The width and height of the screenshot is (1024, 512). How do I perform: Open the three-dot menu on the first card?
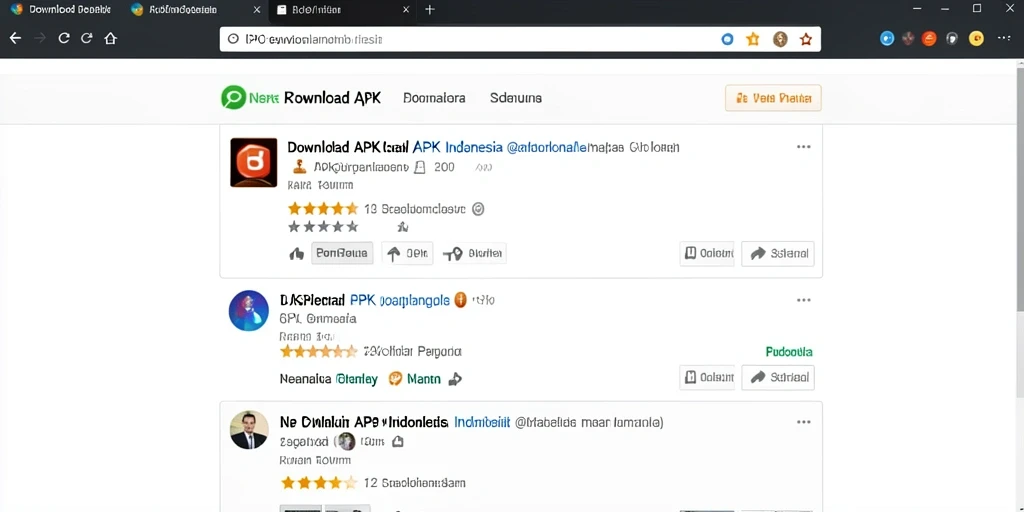803,147
